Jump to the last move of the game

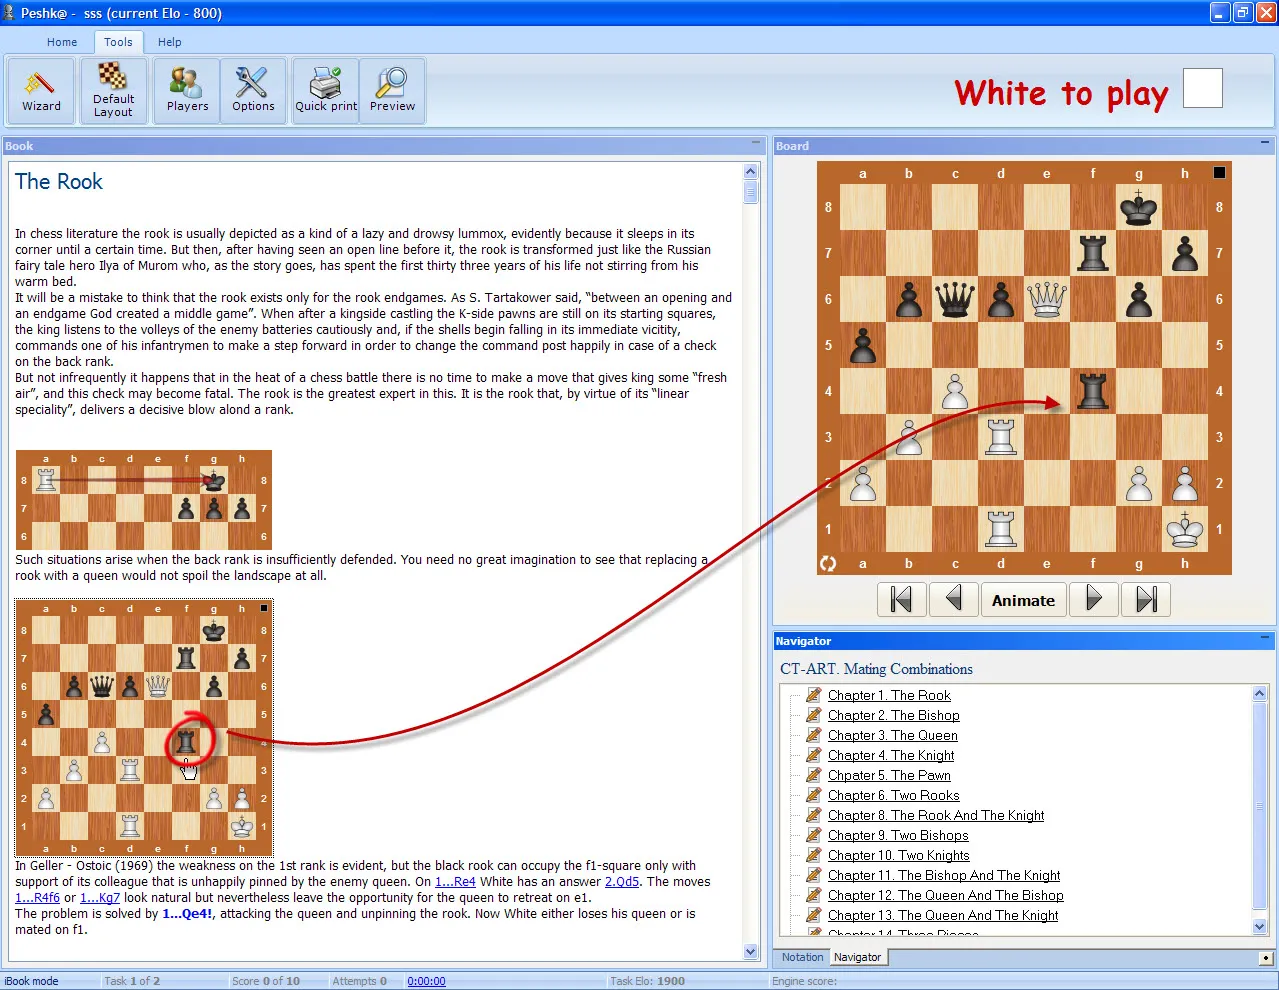(x=1146, y=600)
